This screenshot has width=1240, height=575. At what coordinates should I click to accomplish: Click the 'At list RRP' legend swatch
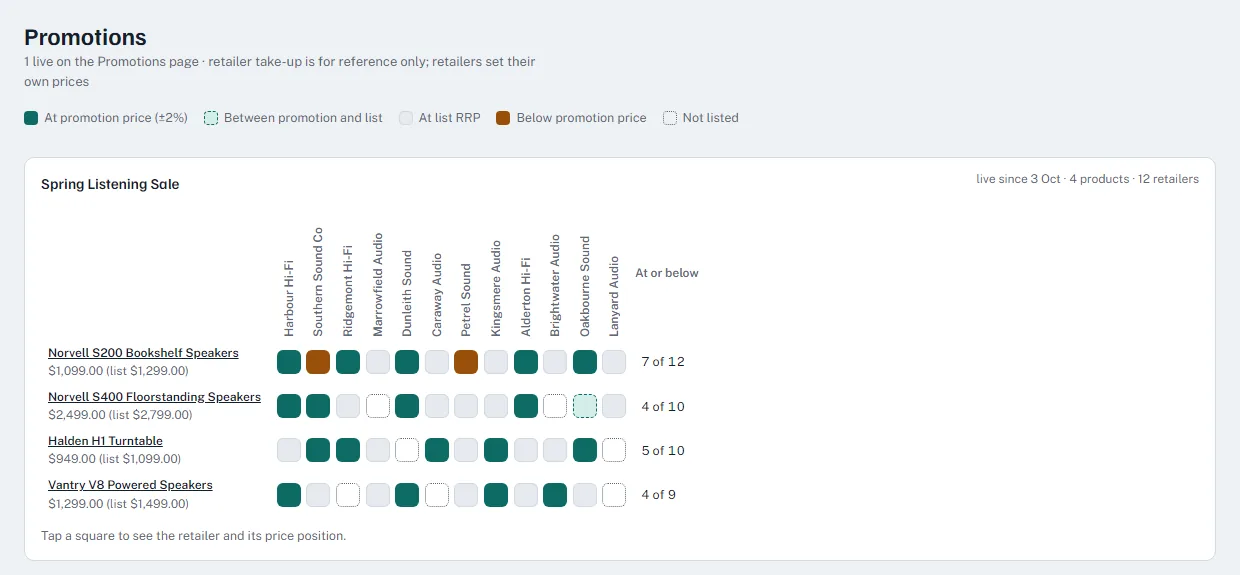click(x=405, y=118)
